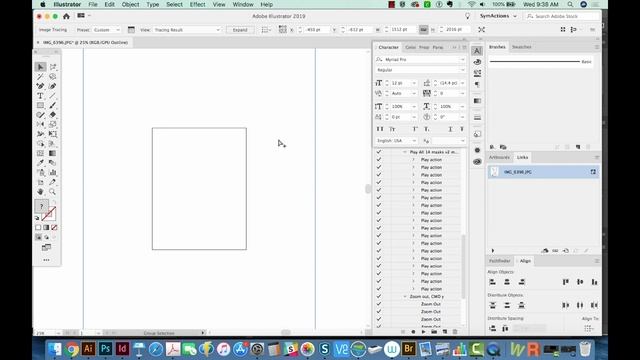Image resolution: width=640 pixels, height=360 pixels.
Task: Open Gradient panel icon in side dock
Action: (477, 101)
